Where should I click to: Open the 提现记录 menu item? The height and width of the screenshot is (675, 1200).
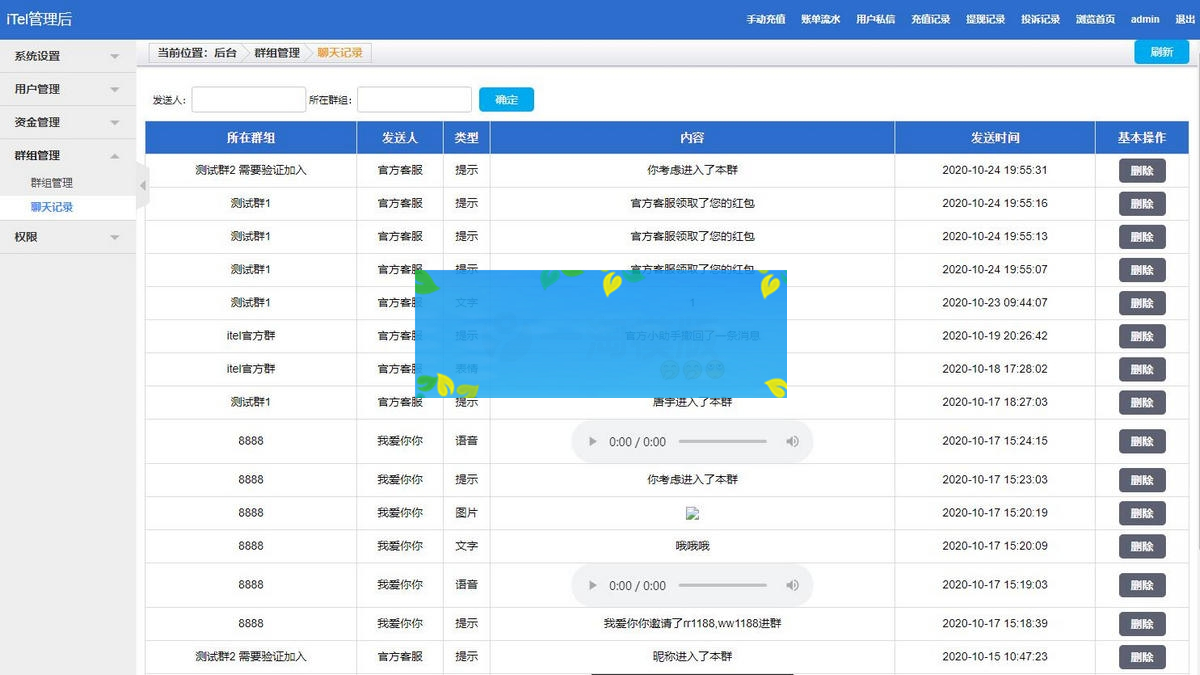tap(986, 18)
